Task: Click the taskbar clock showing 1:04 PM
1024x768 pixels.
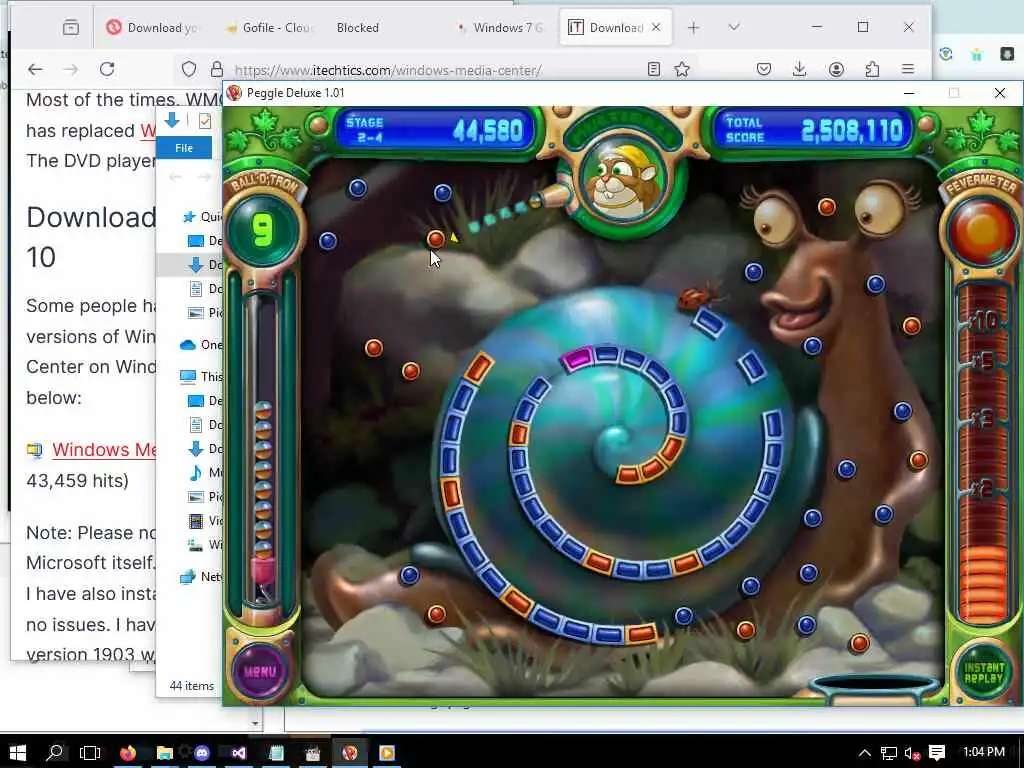Action: (984, 753)
